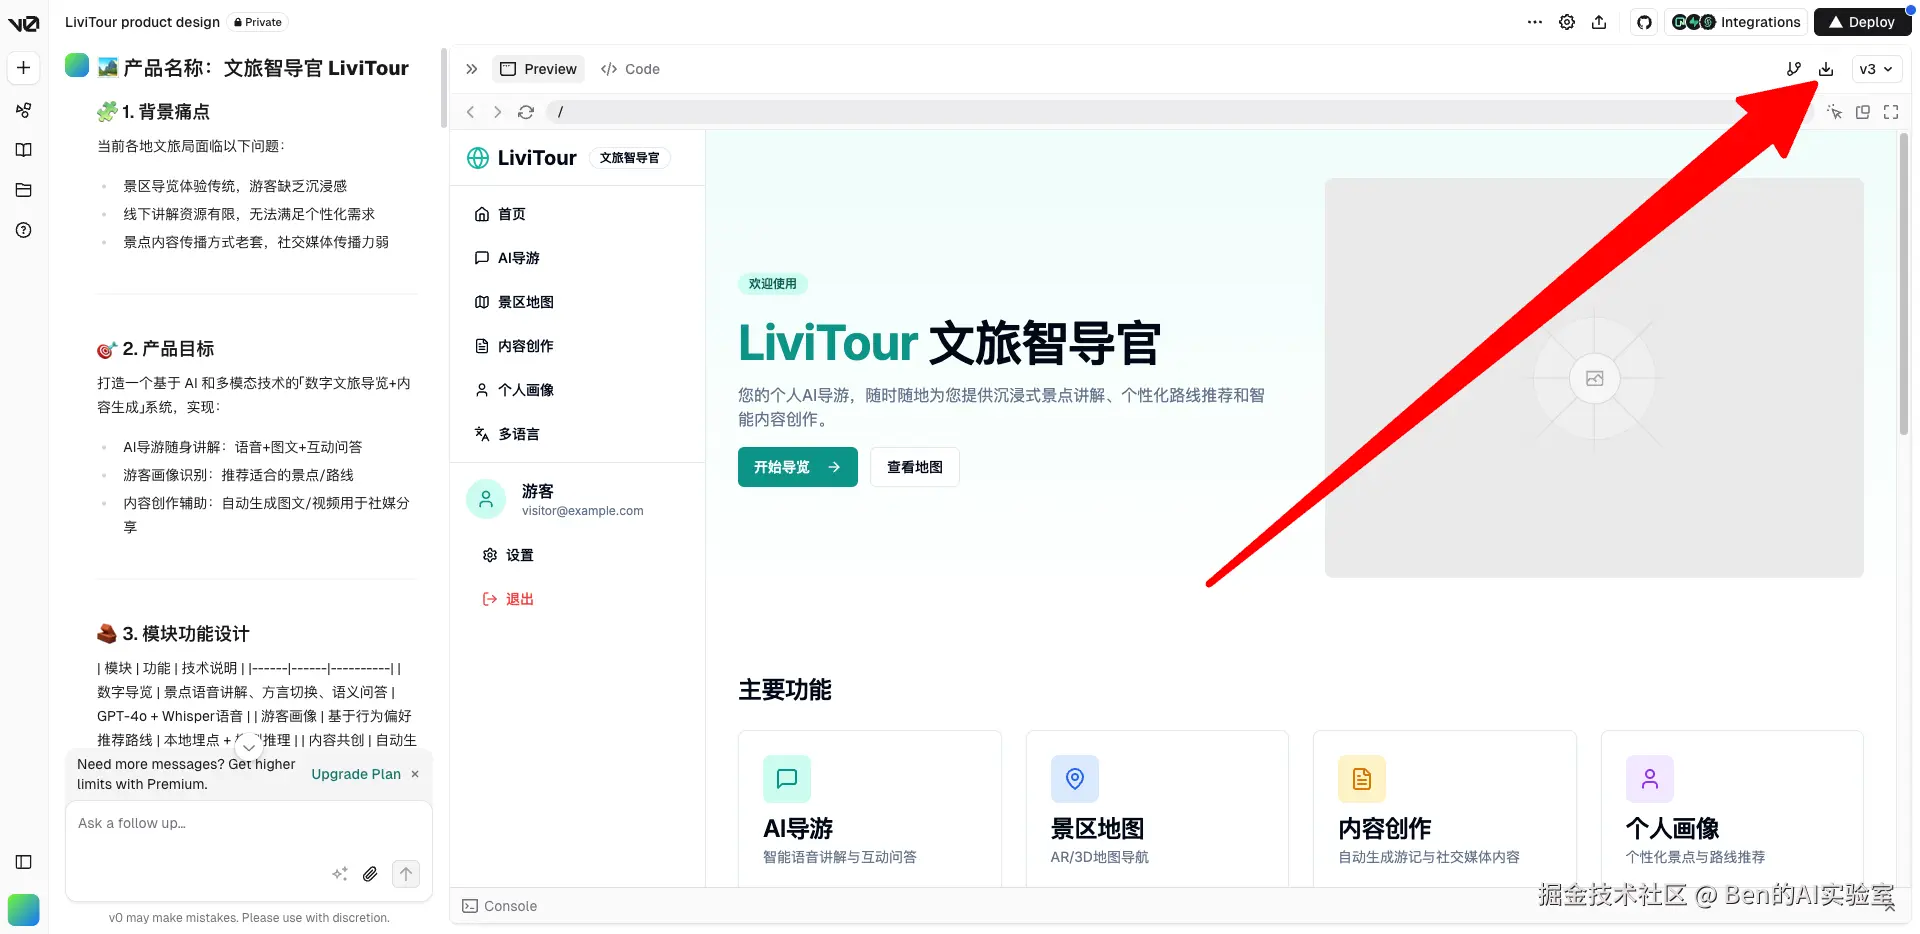This screenshot has height=934, width=1920.
Task: Open the GitHub icon in the top bar
Action: pos(1644,22)
